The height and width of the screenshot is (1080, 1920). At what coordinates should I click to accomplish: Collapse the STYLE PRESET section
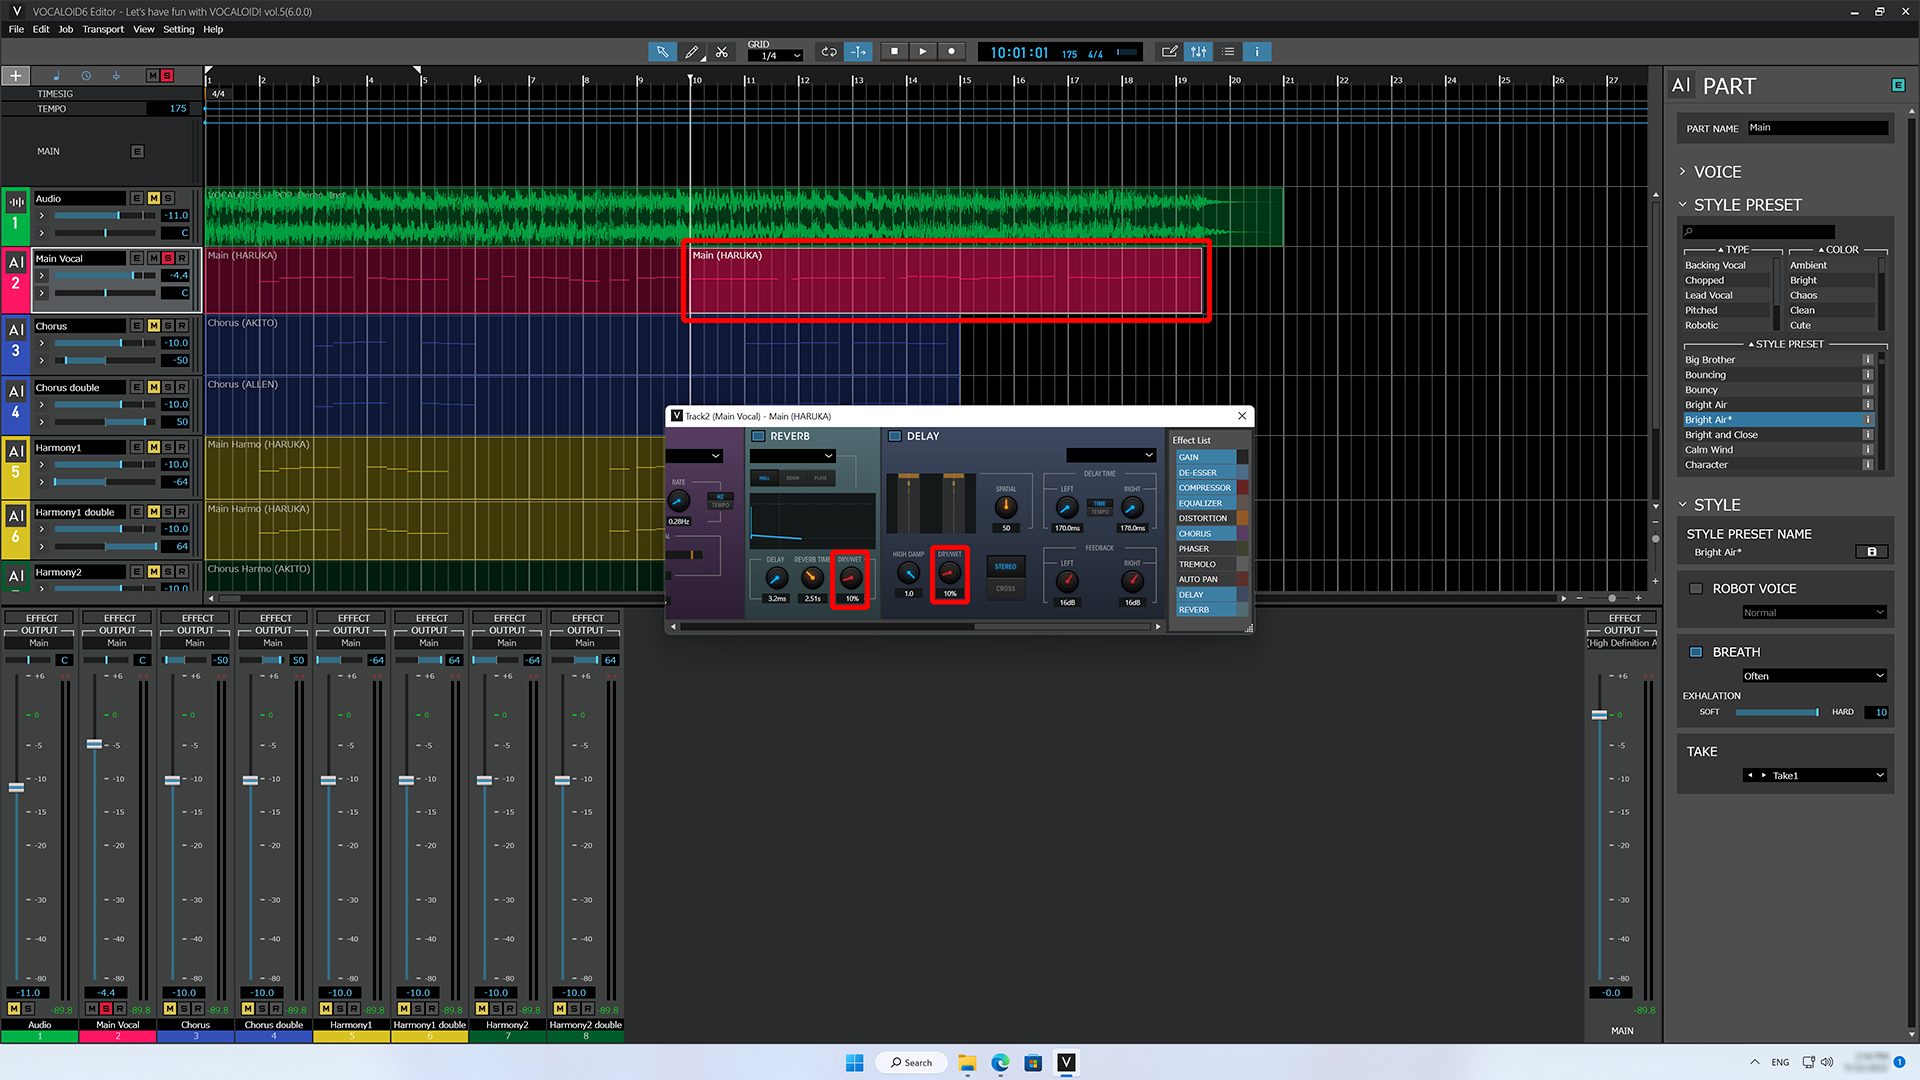tap(1683, 204)
